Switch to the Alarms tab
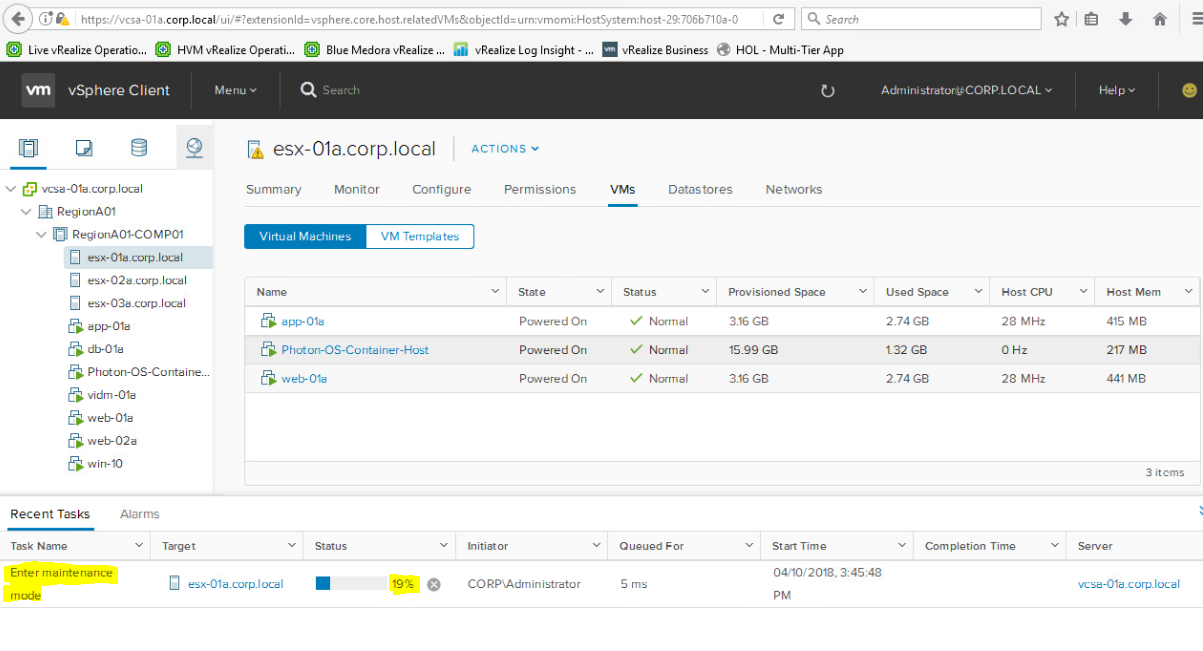Screen dimensions: 1203x651 pos(140,514)
